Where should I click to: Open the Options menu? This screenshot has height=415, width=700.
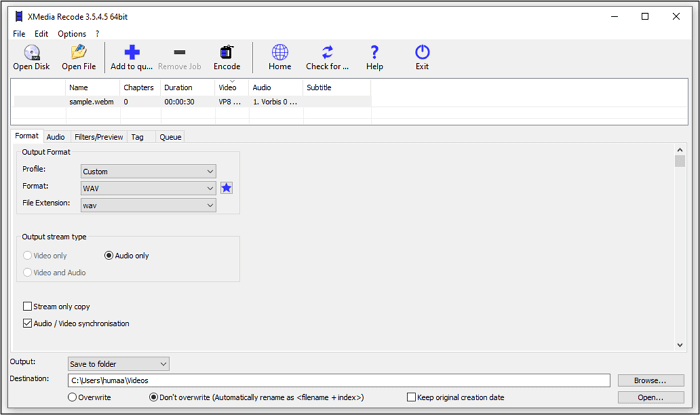coord(71,33)
